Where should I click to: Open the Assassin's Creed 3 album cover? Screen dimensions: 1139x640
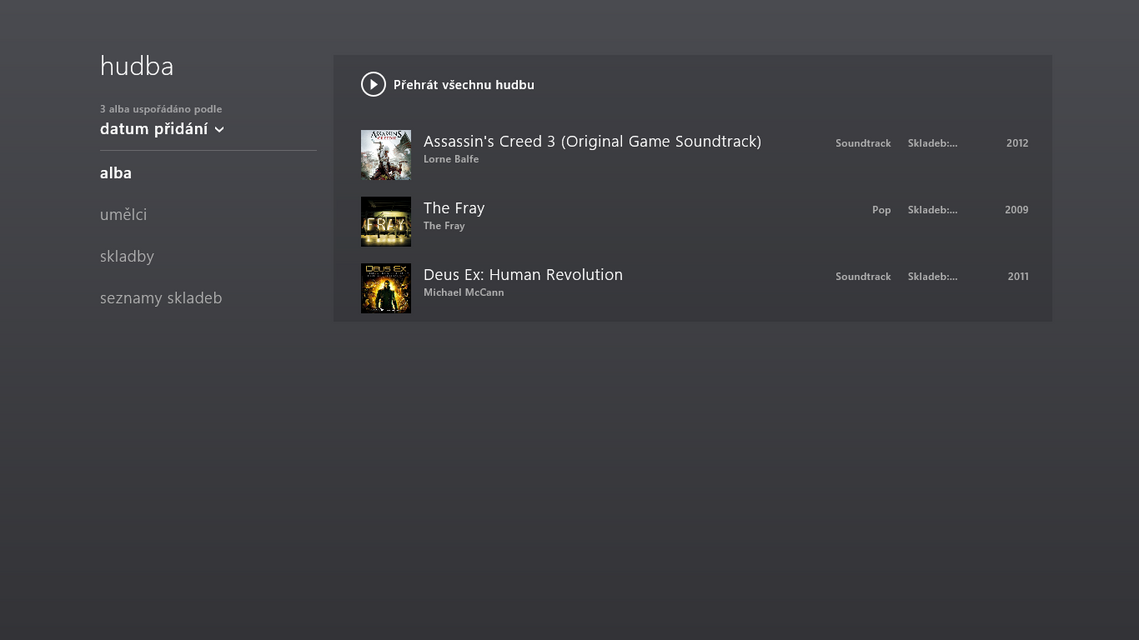click(386, 155)
